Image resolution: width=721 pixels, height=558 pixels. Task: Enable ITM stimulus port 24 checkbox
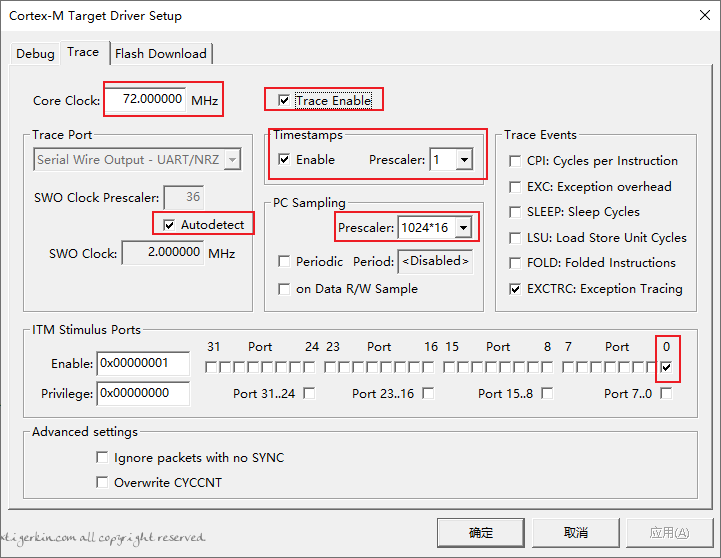(309, 367)
